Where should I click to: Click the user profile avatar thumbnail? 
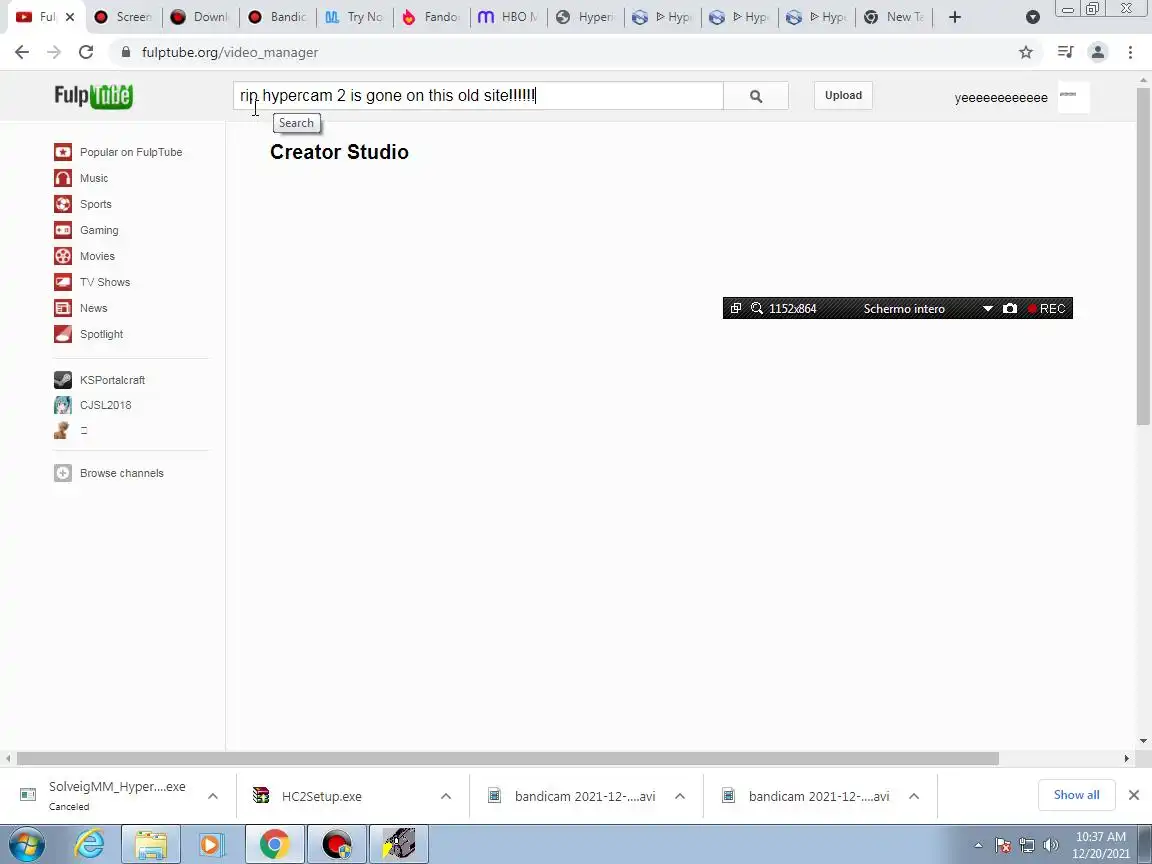pyautogui.click(x=1073, y=97)
